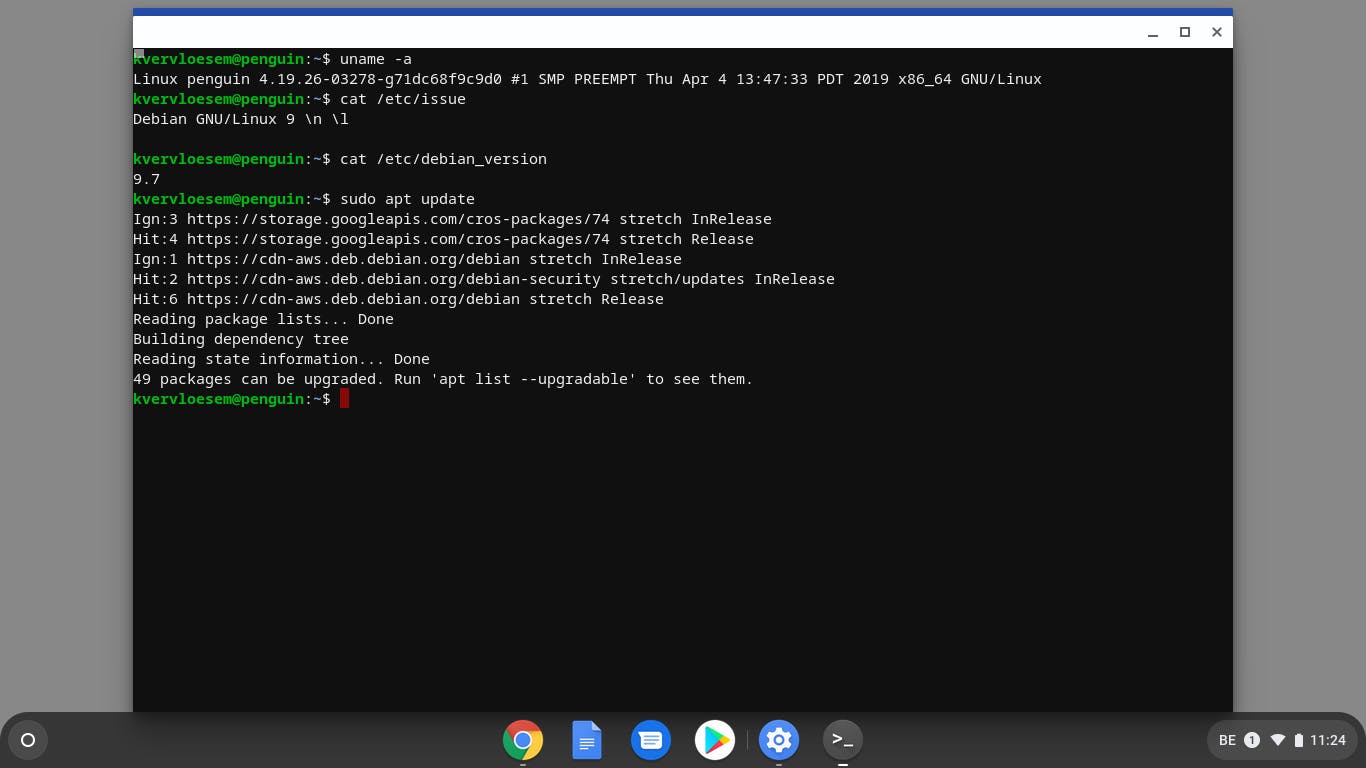This screenshot has width=1366, height=768.
Task: Click the red terminal cursor block
Action: tap(344, 399)
